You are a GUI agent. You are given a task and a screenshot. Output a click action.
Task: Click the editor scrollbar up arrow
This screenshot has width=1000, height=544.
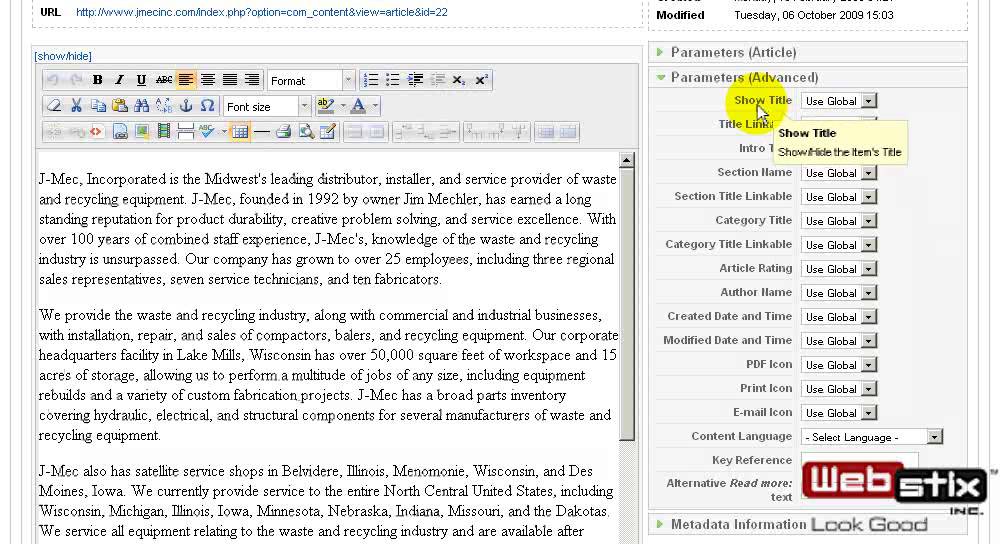[x=627, y=160]
